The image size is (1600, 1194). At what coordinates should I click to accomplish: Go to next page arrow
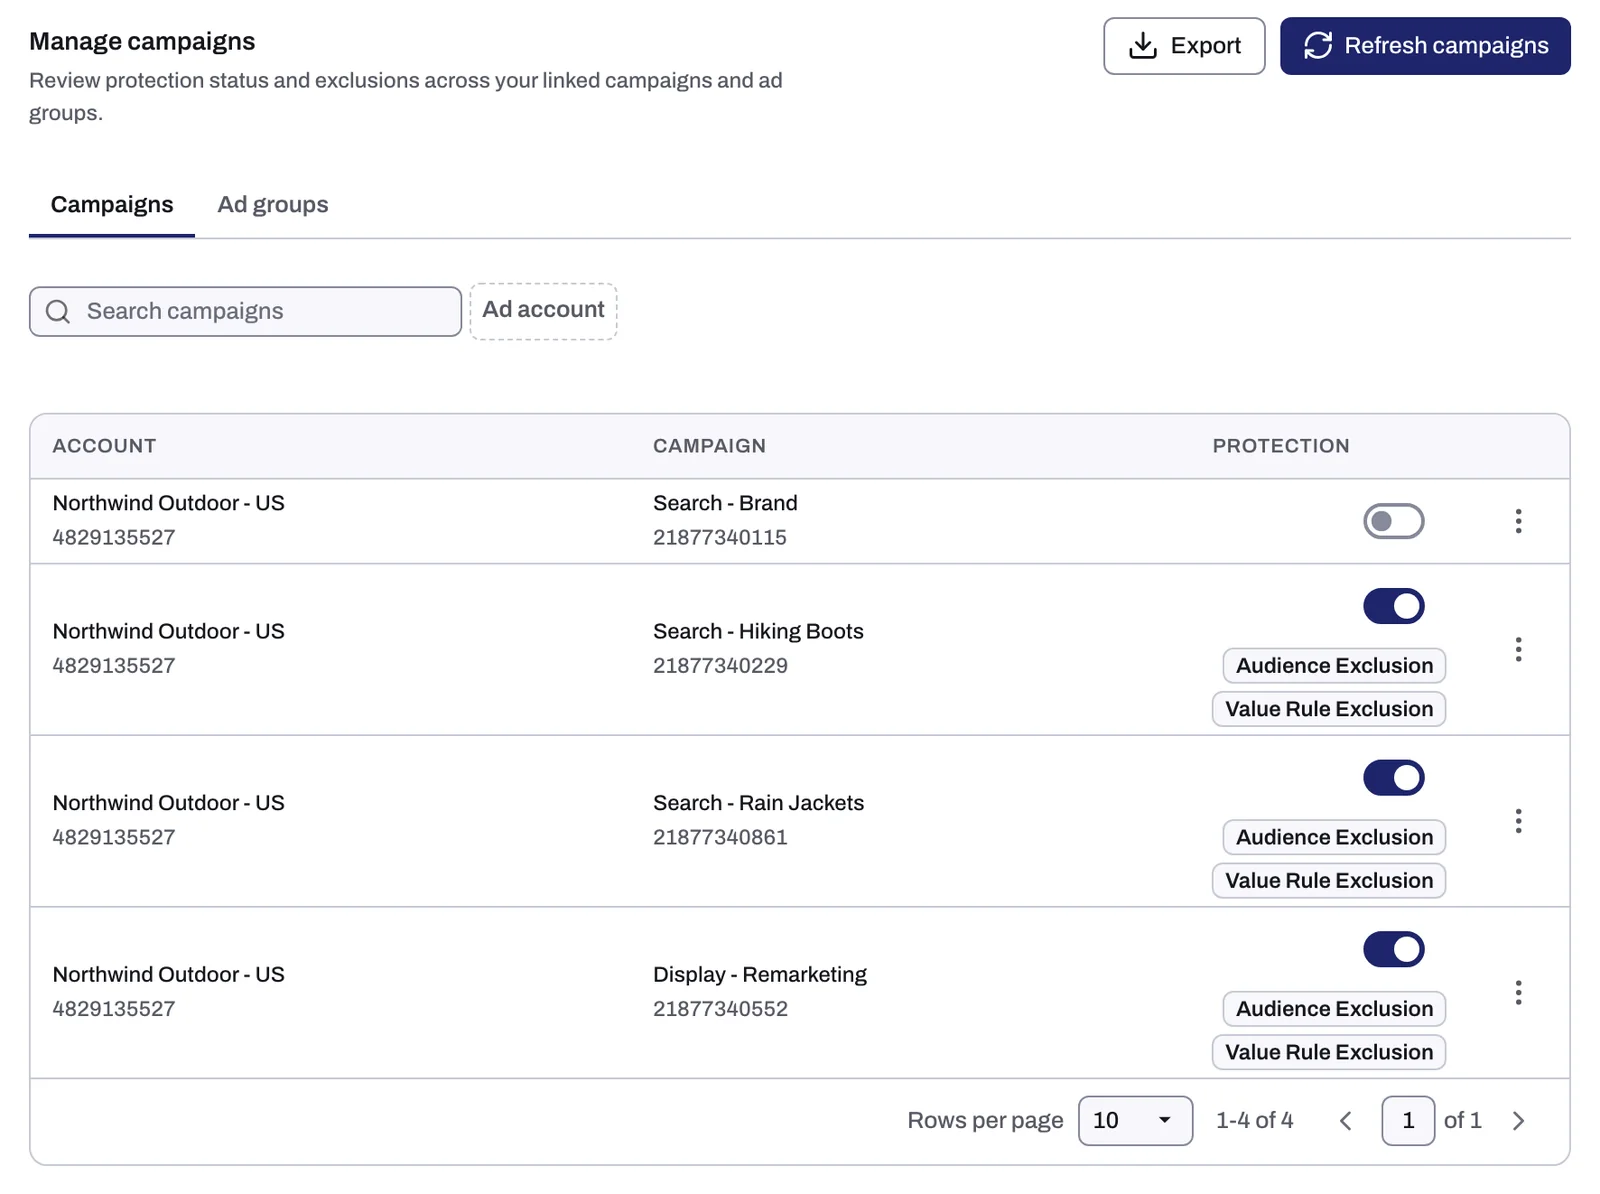[x=1518, y=1121]
